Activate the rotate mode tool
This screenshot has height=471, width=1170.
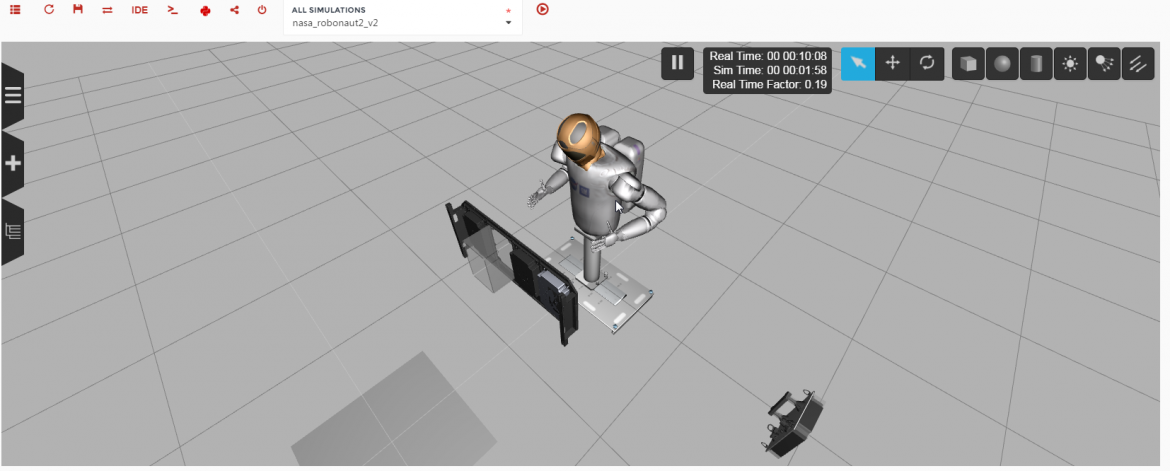point(927,63)
